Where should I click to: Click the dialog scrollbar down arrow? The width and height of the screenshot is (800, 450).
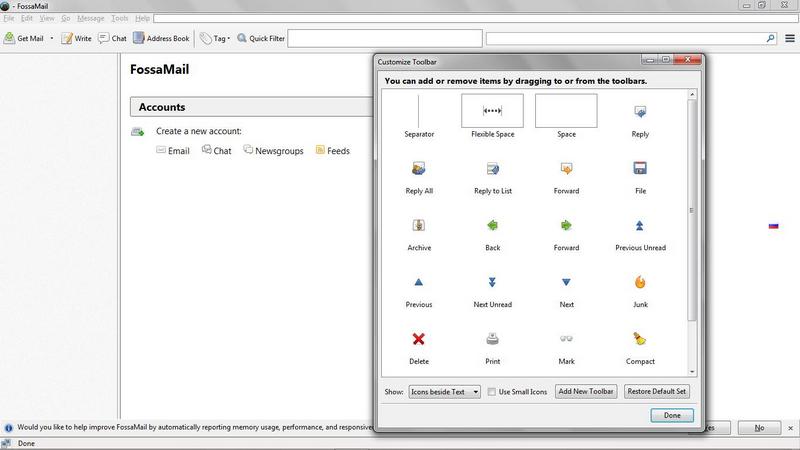692,371
